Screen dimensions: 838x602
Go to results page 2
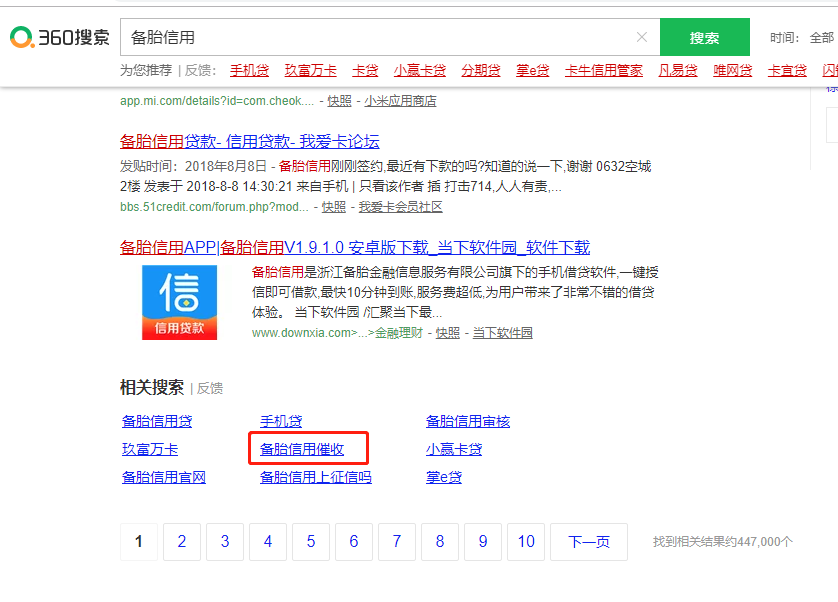point(182,542)
